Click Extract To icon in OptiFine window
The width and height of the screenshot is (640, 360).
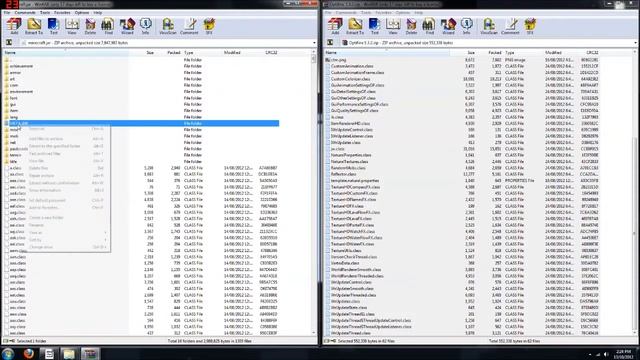[355, 26]
